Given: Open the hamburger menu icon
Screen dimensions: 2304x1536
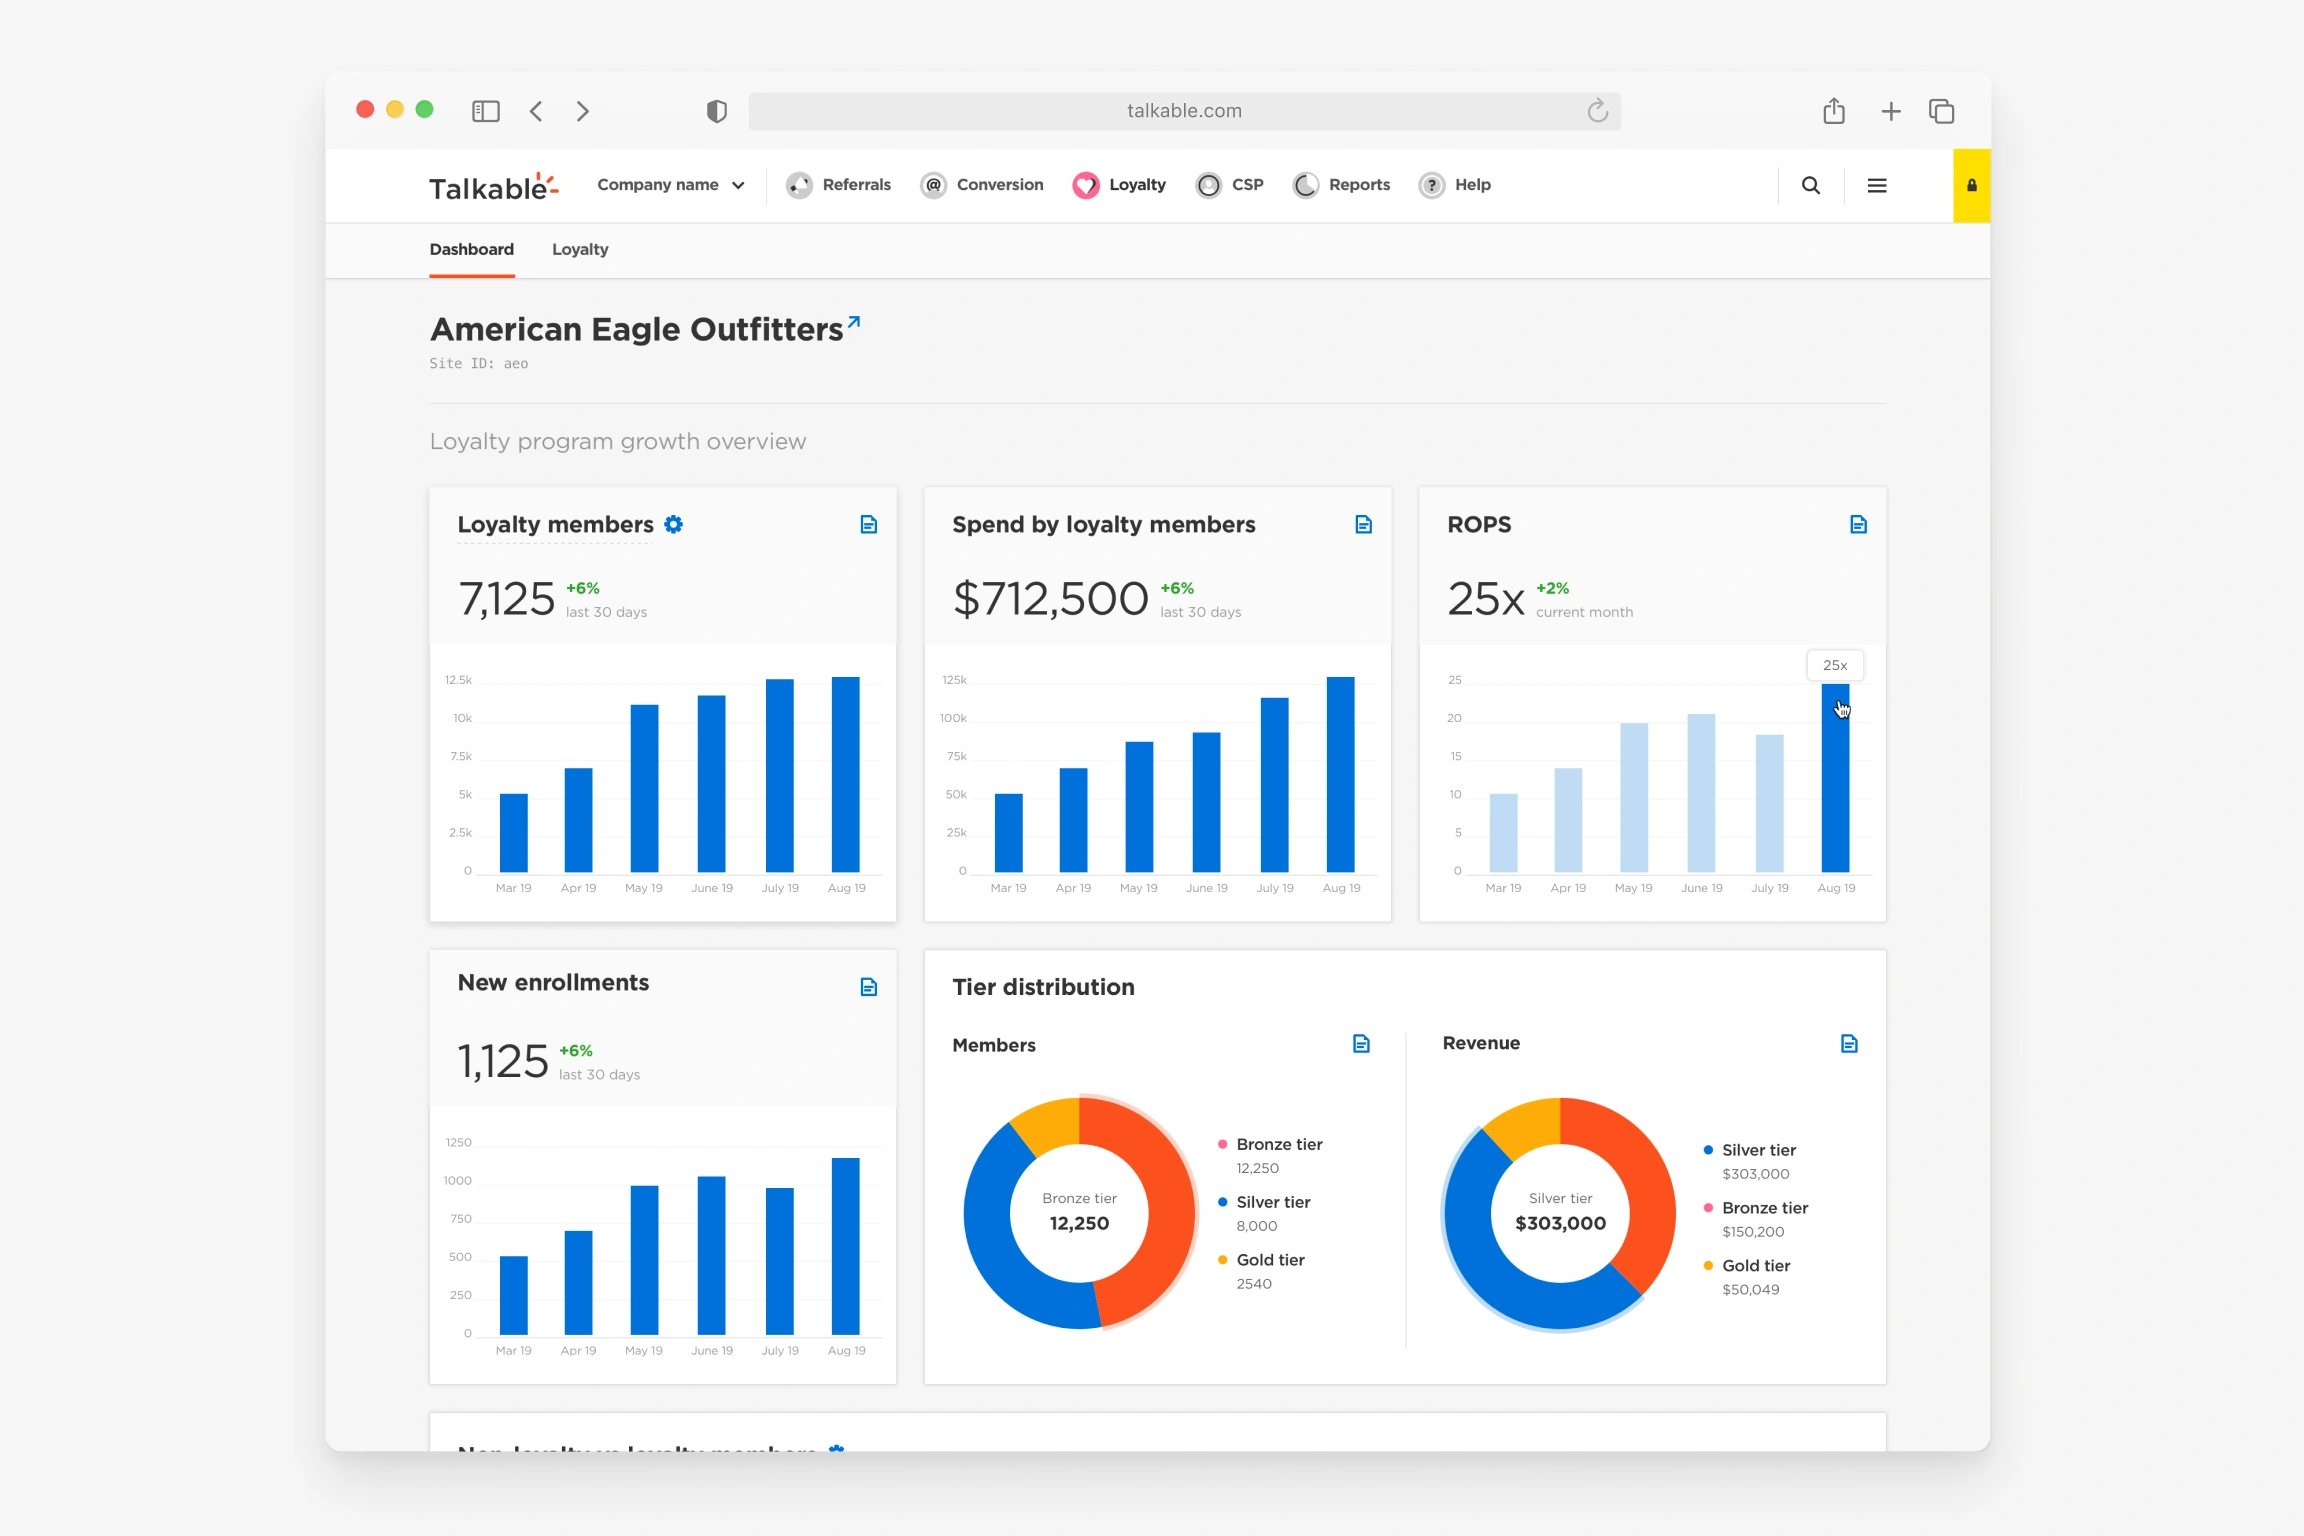Looking at the screenshot, I should [x=1877, y=185].
